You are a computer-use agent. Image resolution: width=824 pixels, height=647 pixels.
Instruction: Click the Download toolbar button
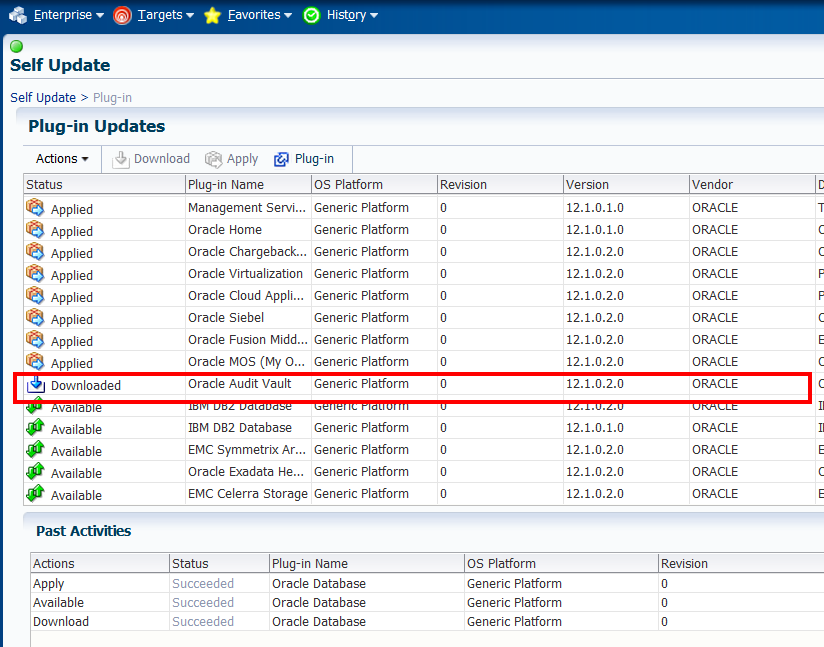(x=151, y=159)
